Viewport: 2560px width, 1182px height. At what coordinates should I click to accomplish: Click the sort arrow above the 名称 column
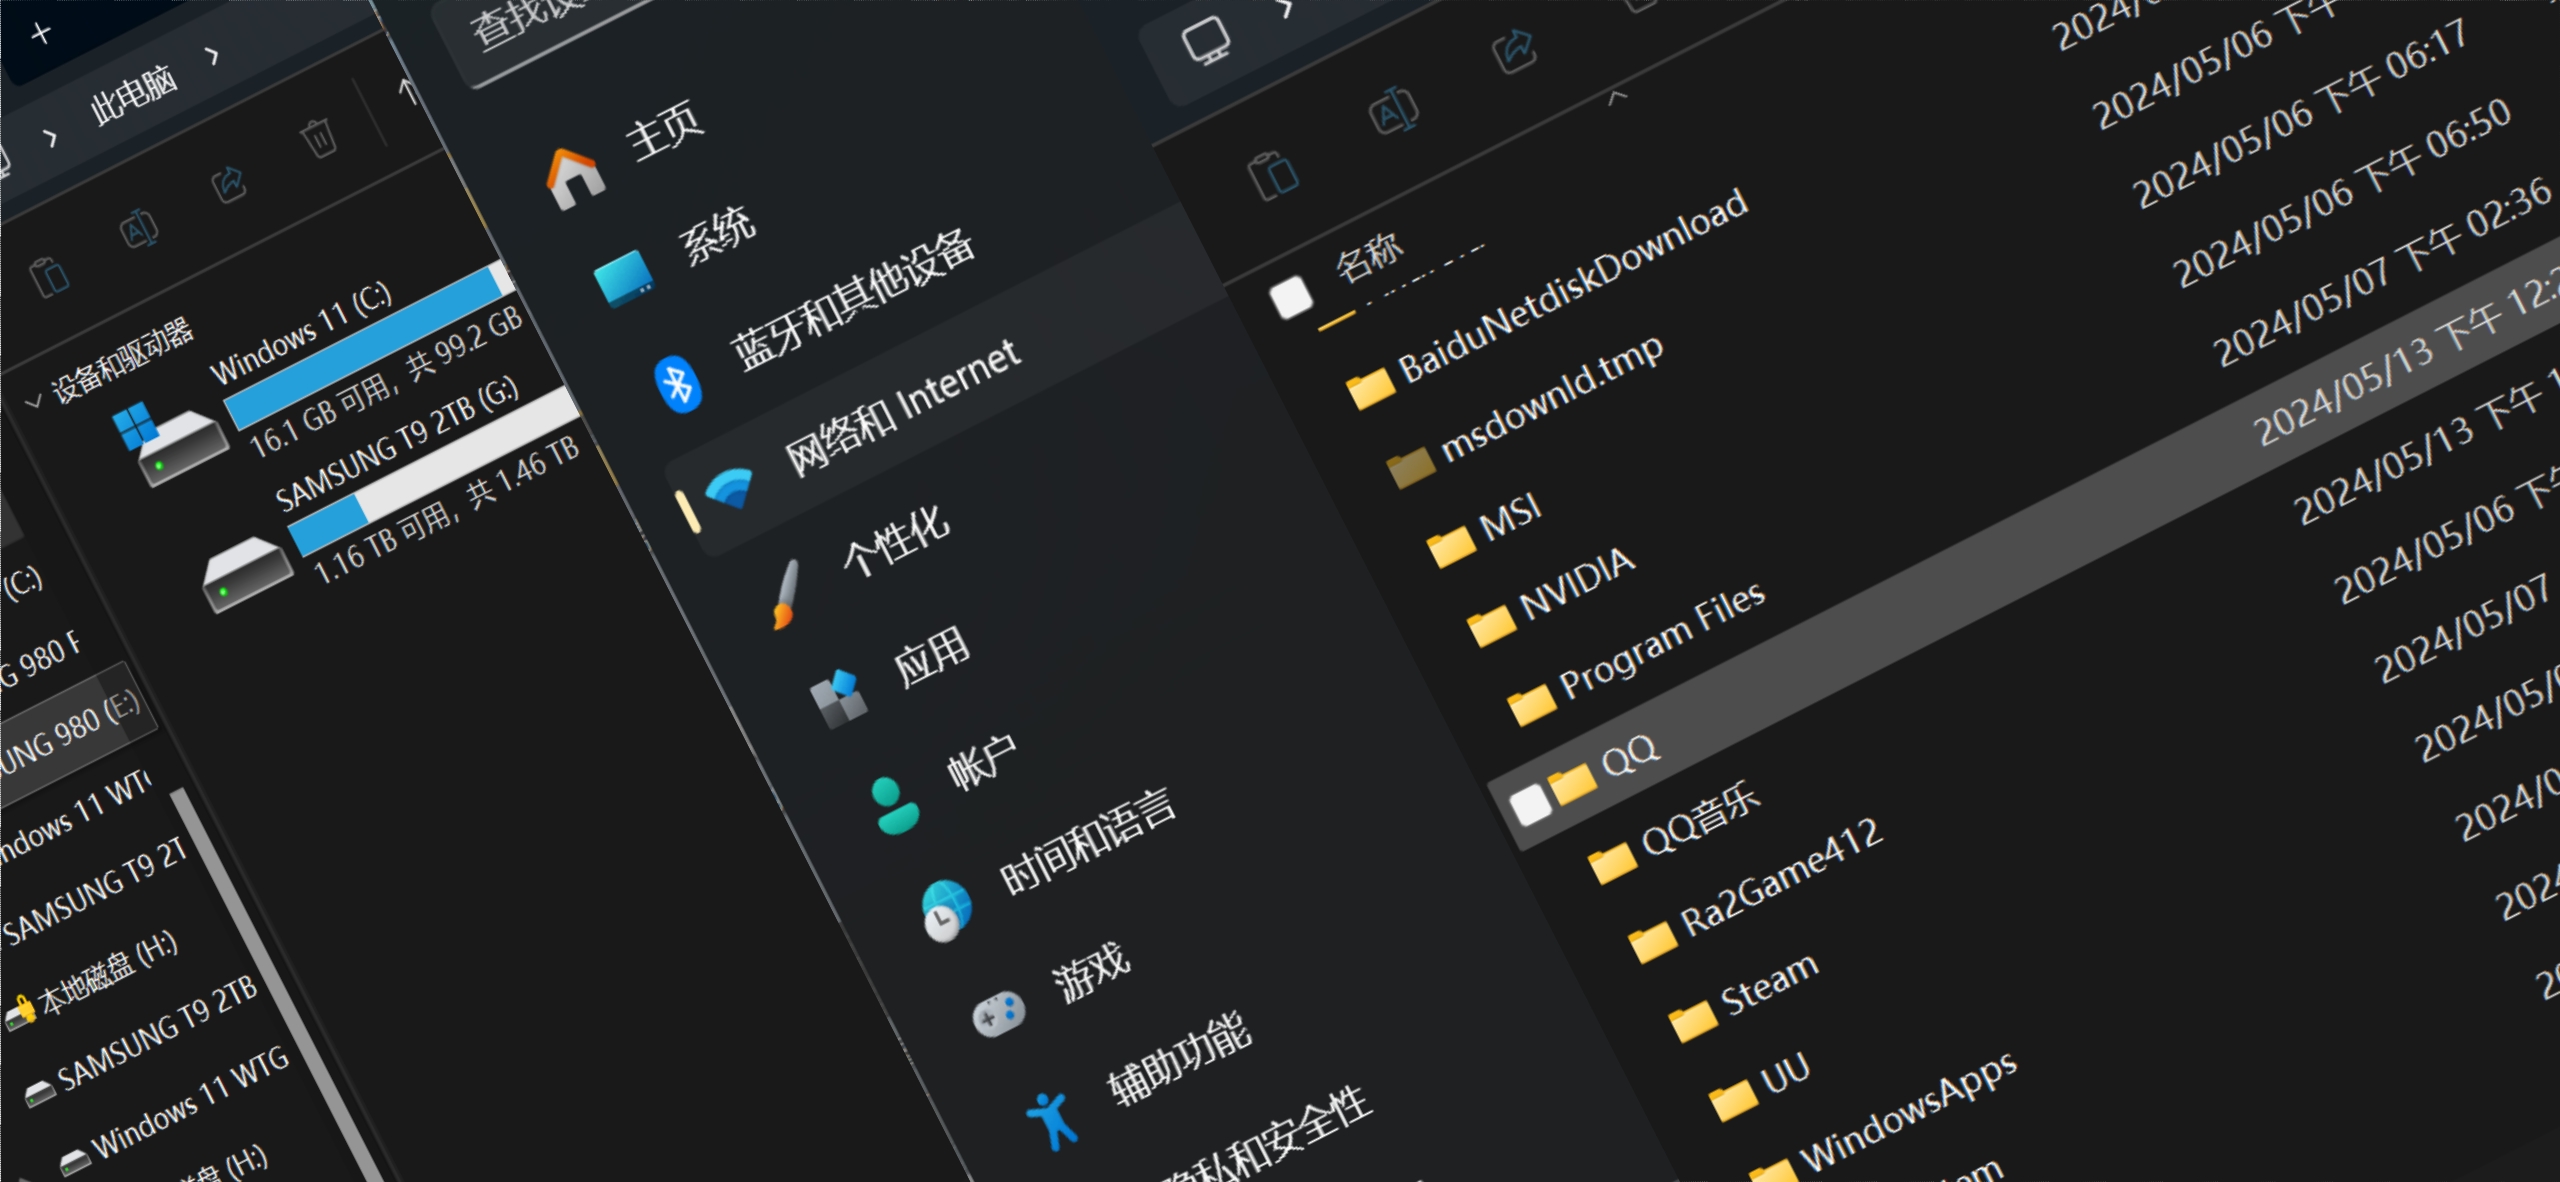tap(1617, 96)
